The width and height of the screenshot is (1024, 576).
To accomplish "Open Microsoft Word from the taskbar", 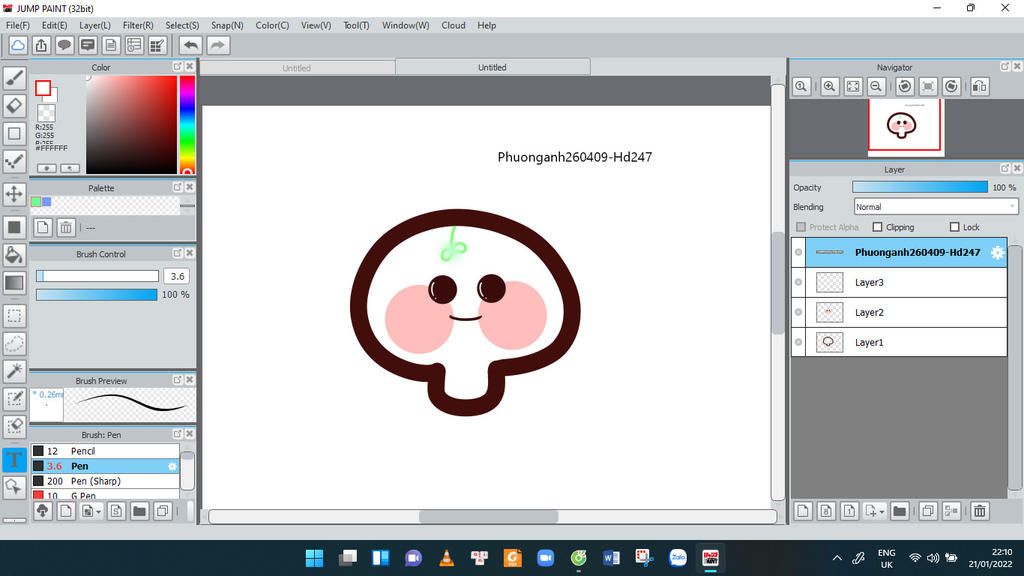I will coord(611,557).
